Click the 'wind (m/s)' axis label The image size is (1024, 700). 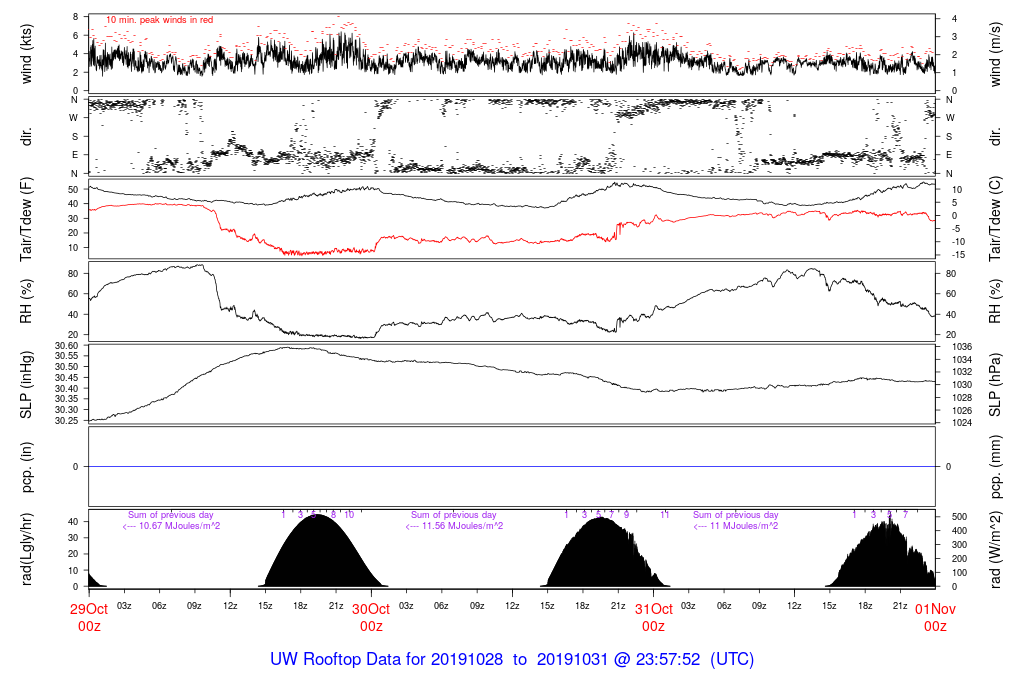point(997,53)
